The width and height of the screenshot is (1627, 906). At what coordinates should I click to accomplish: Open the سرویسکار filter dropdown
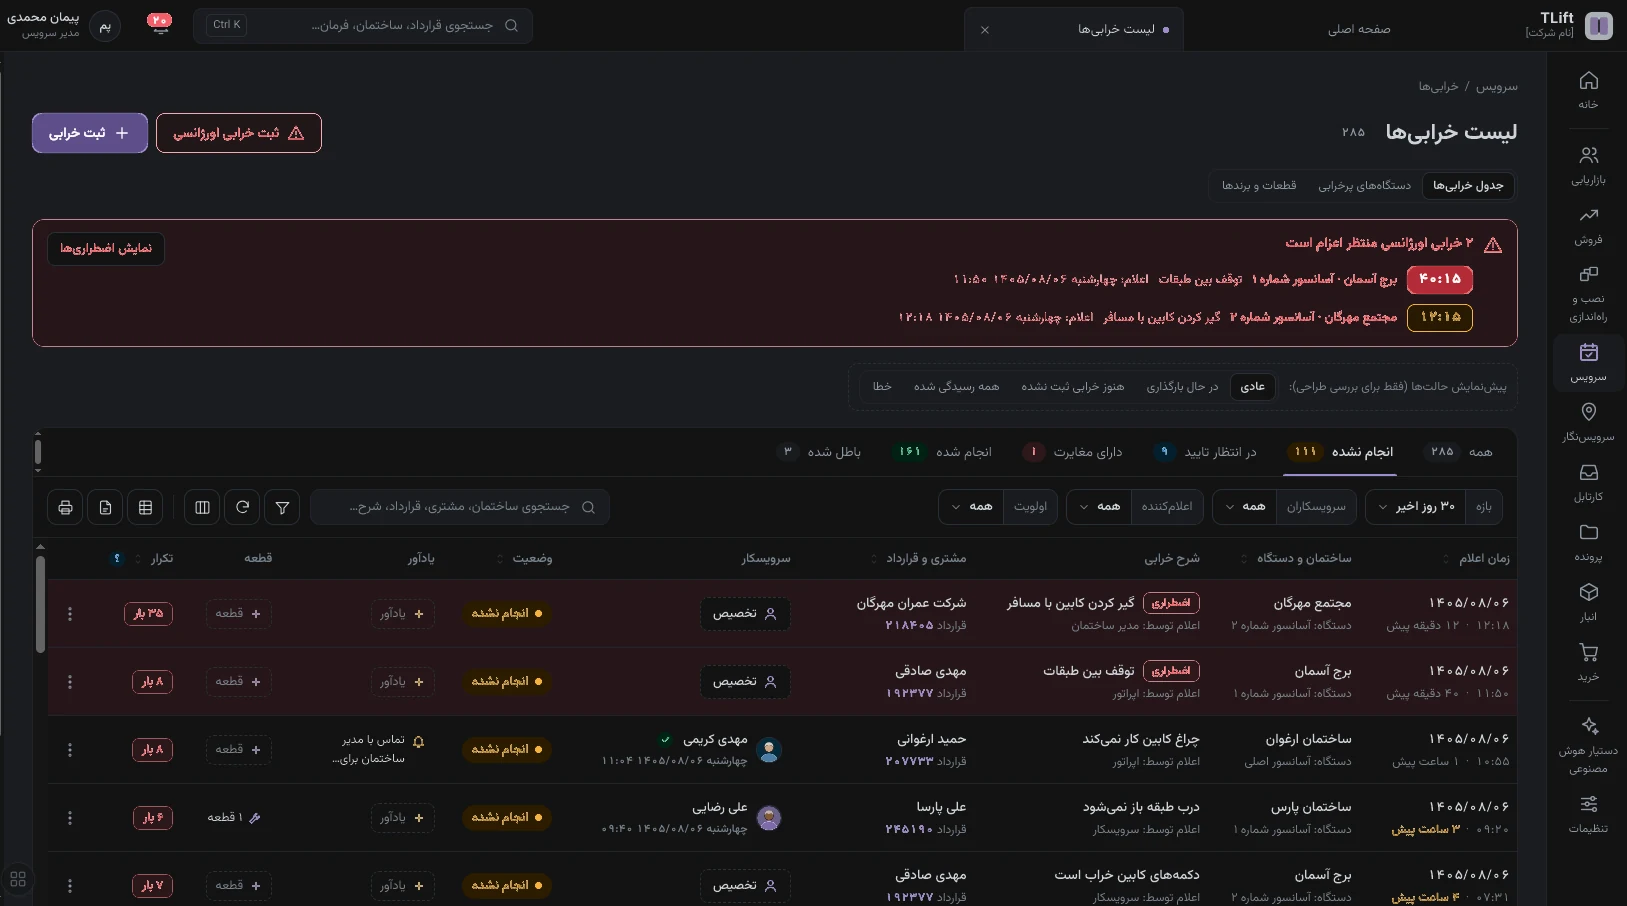pos(1285,507)
